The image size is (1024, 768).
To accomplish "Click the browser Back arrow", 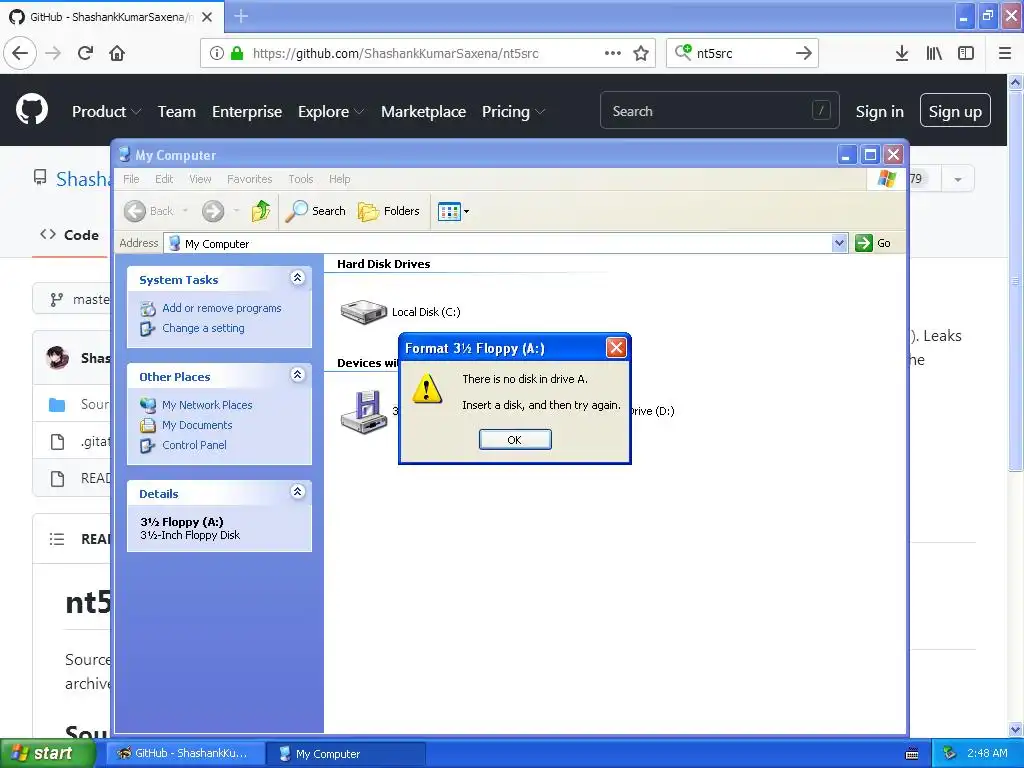I will pyautogui.click(x=20, y=53).
